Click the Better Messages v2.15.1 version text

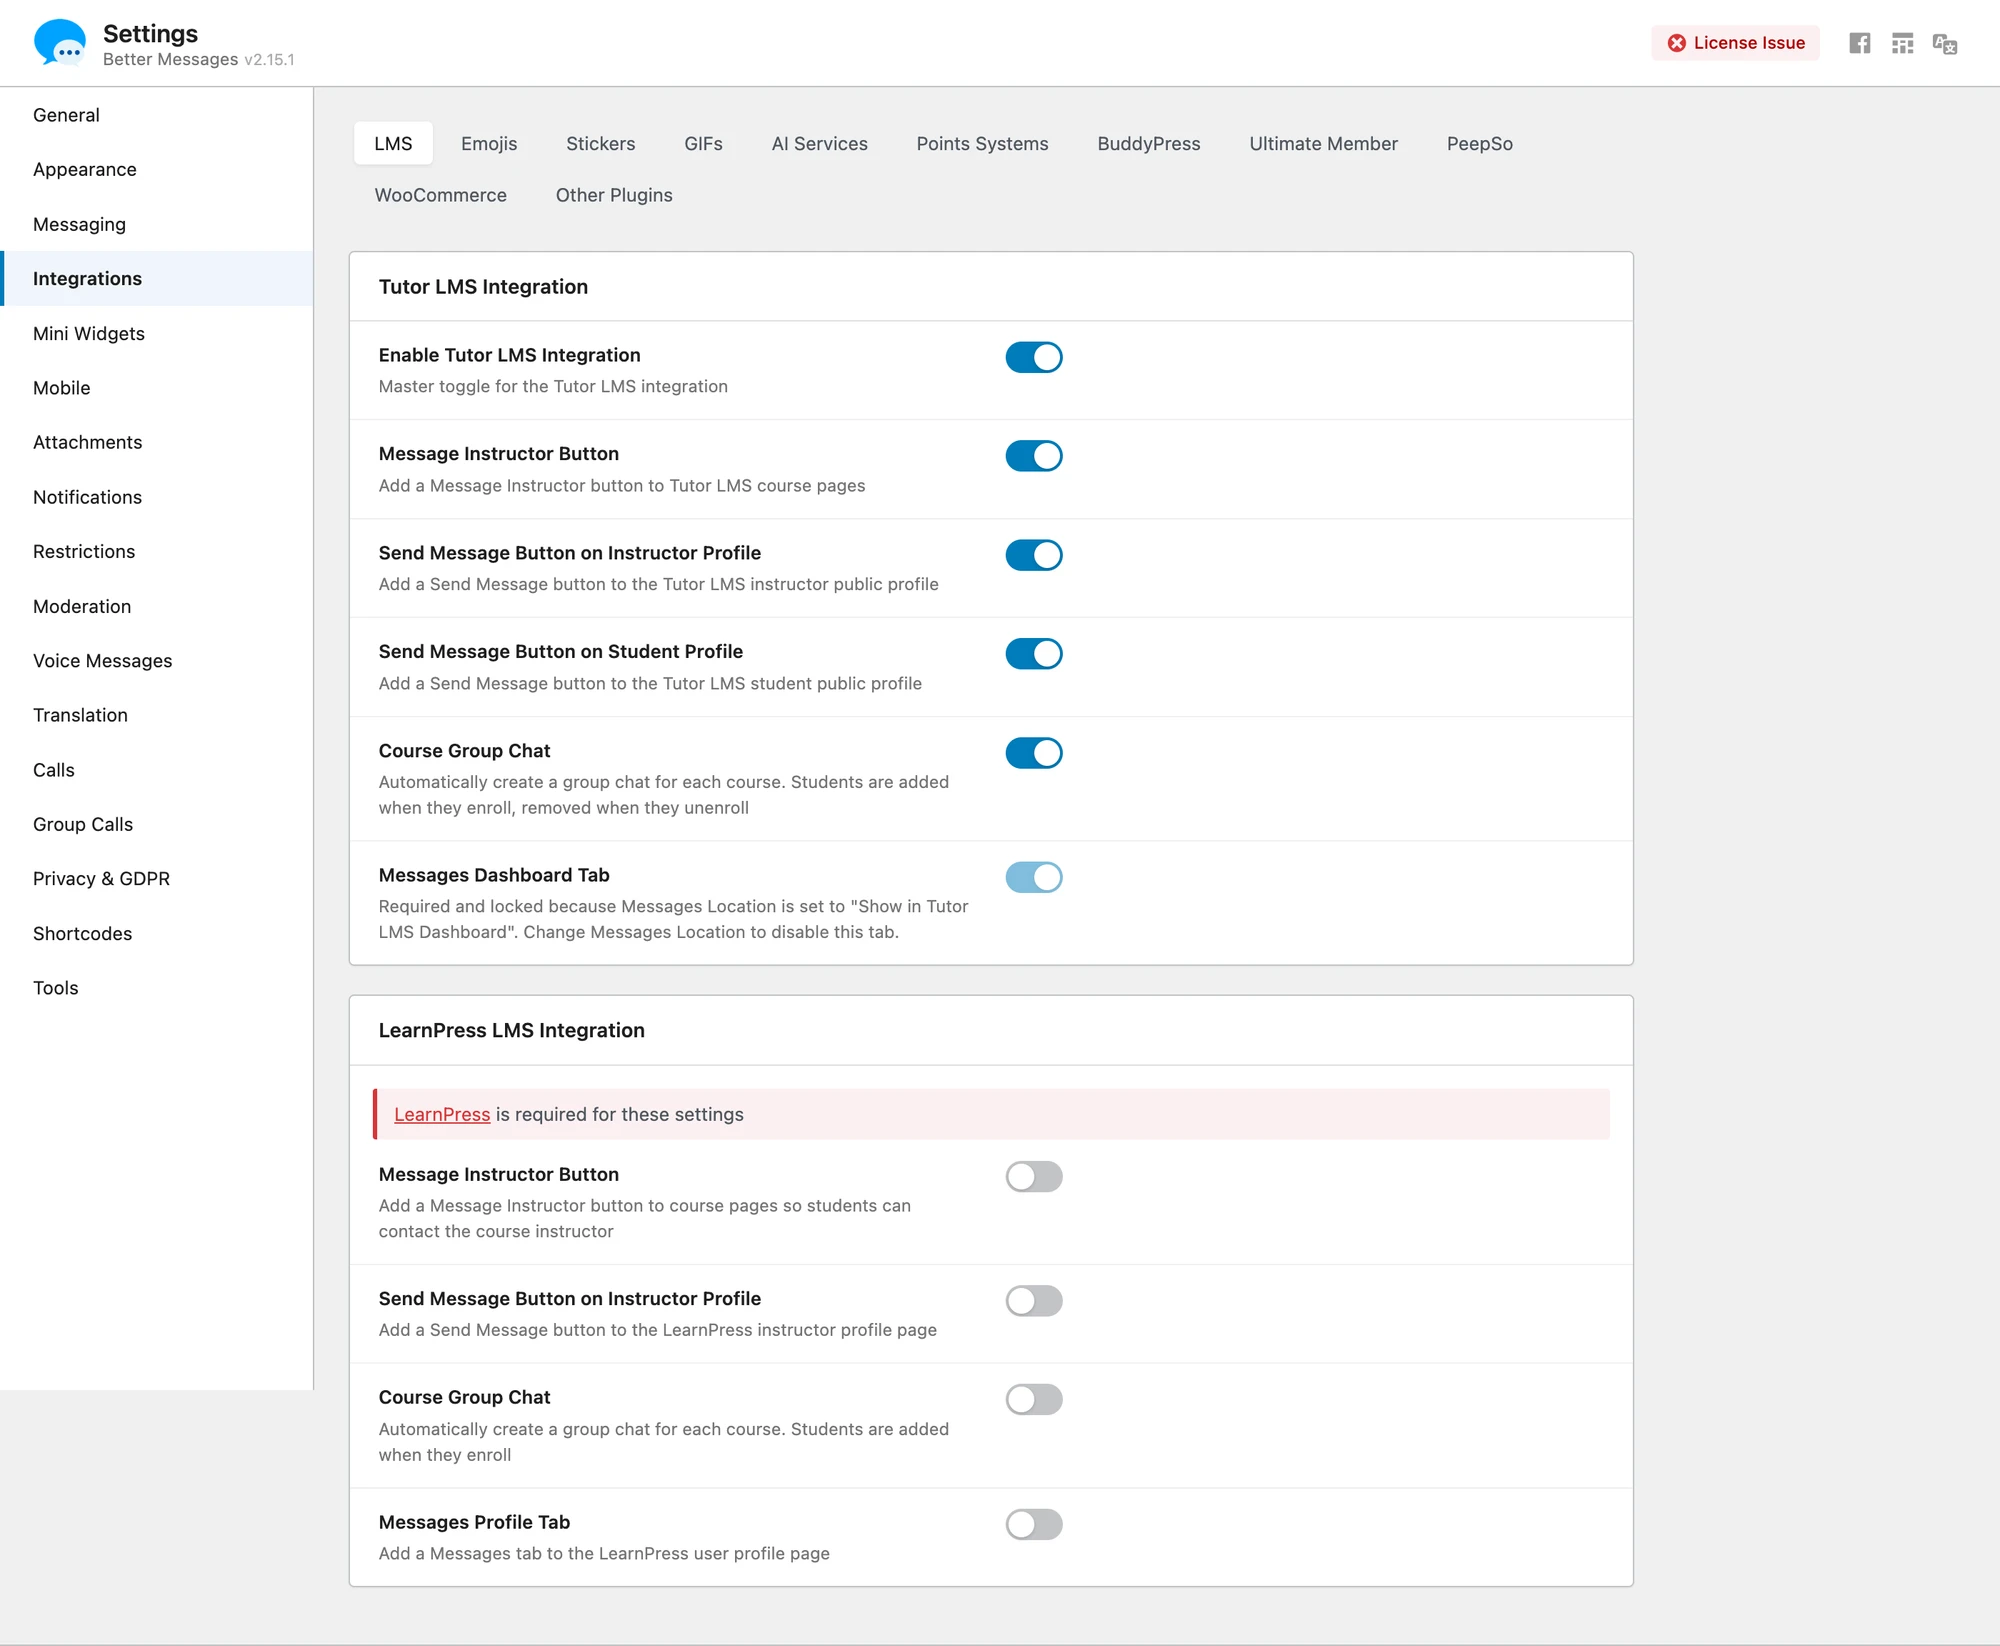[198, 60]
